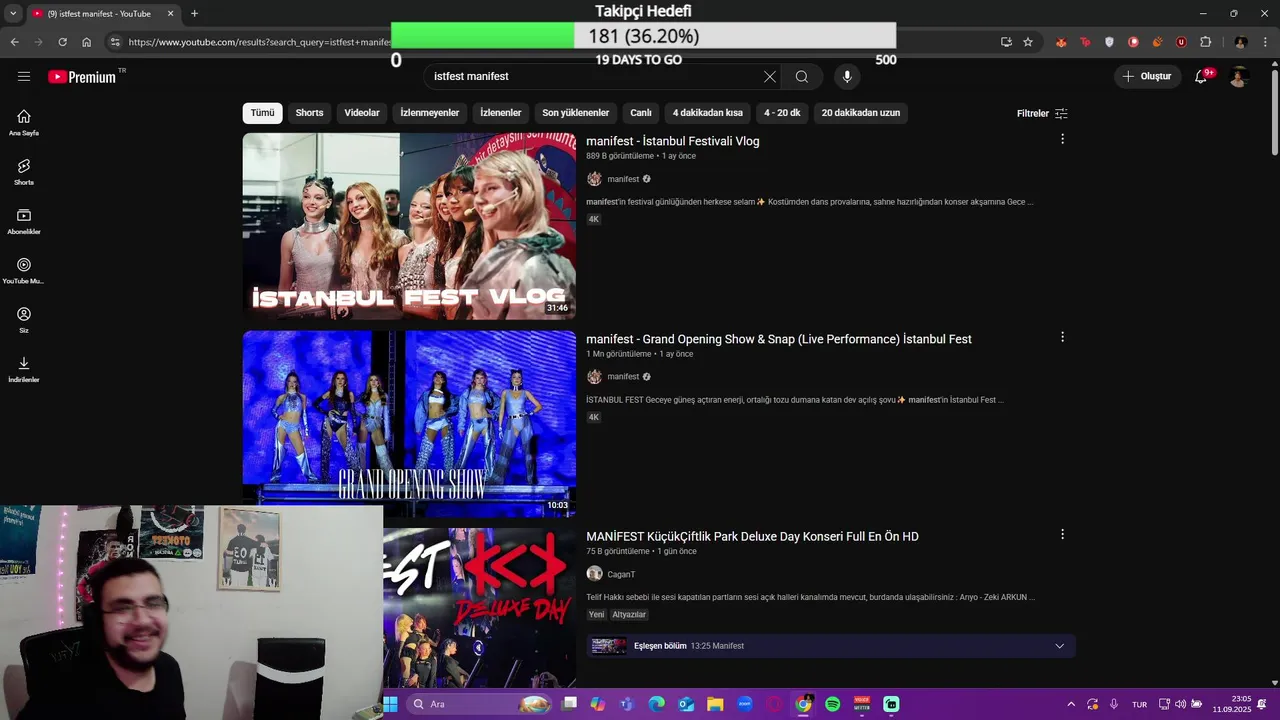This screenshot has width=1280, height=720.
Task: Switch the TUR keyboard language indicator
Action: coord(1139,704)
